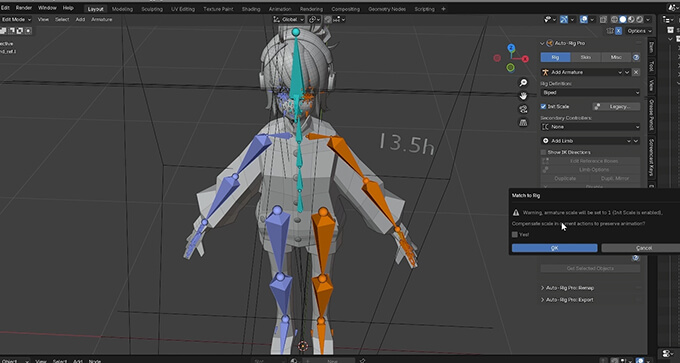Click the outliner display mode icon
This screenshot has width=680, height=363.
point(666,20)
